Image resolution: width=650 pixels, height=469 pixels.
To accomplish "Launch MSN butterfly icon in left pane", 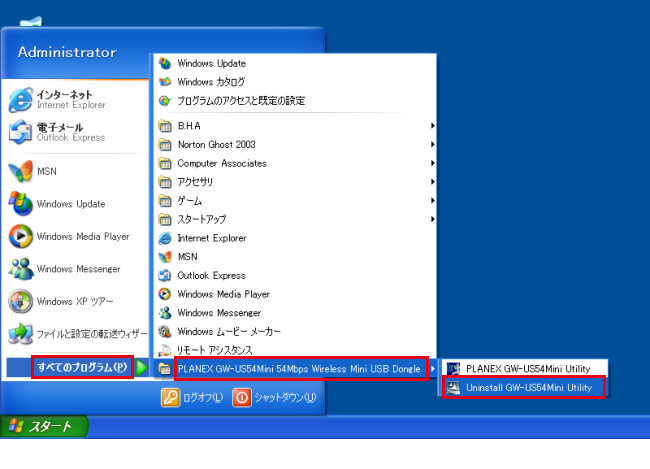I will click(20, 171).
